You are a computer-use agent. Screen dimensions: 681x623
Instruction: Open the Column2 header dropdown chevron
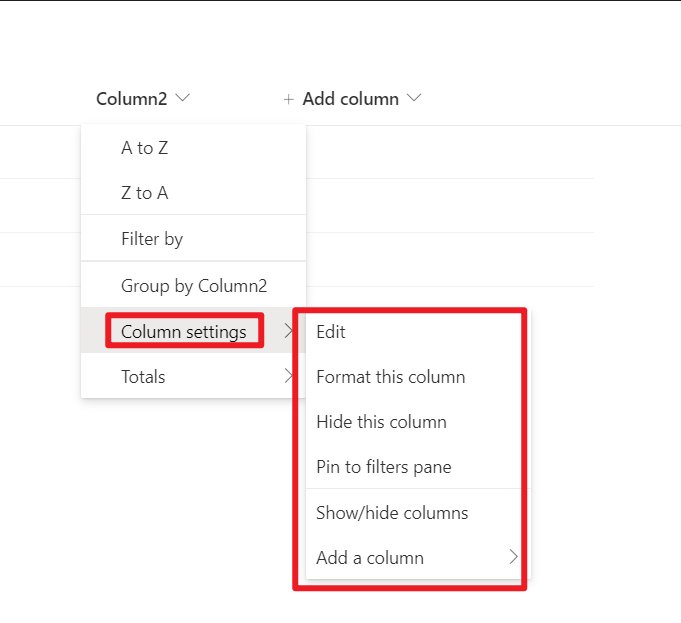(182, 98)
